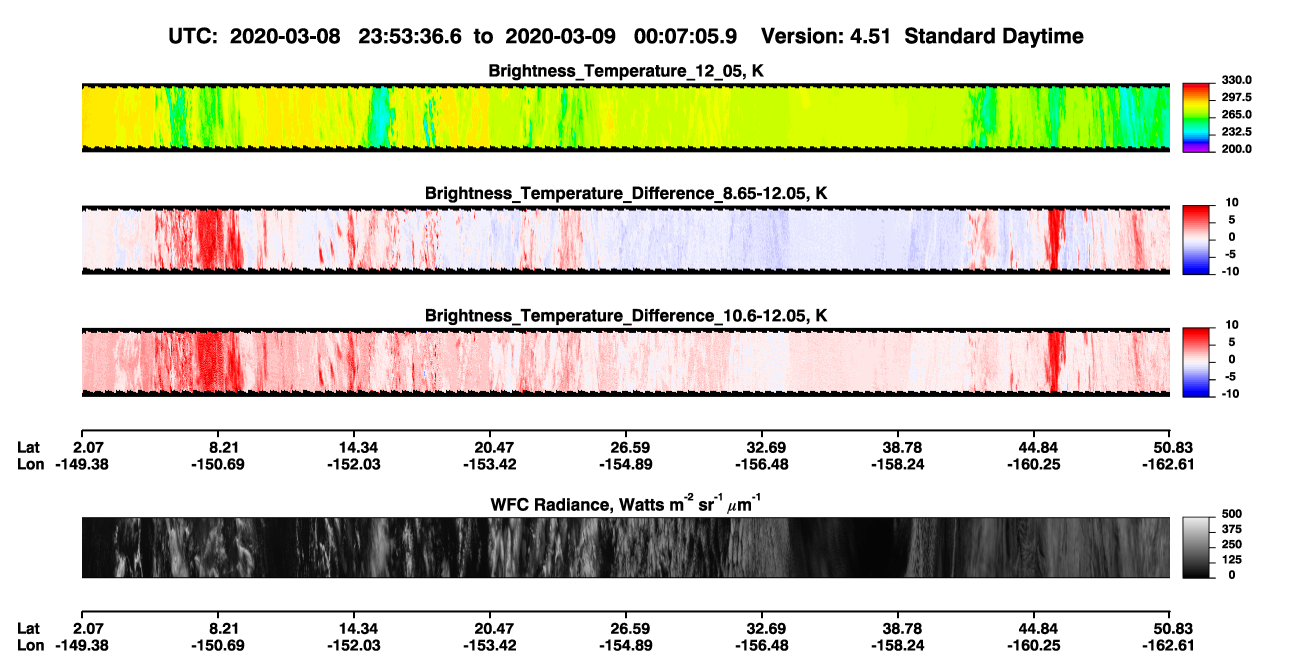Click the end date 2020-03-09 in the title
This screenshot has width=1300, height=667.
point(558,36)
